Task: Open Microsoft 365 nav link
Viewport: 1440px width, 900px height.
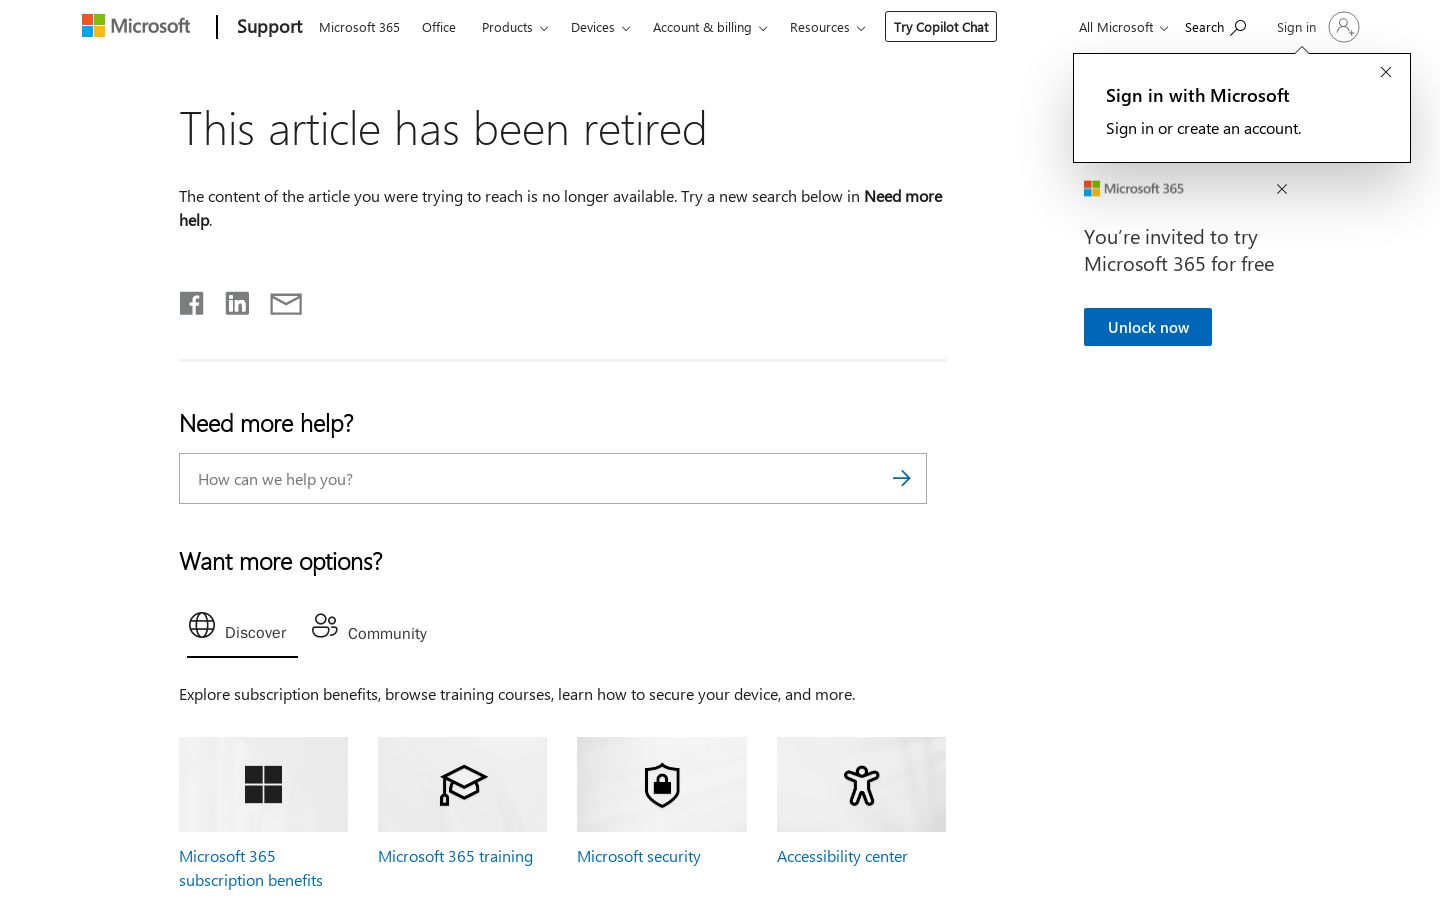Action: click(359, 27)
